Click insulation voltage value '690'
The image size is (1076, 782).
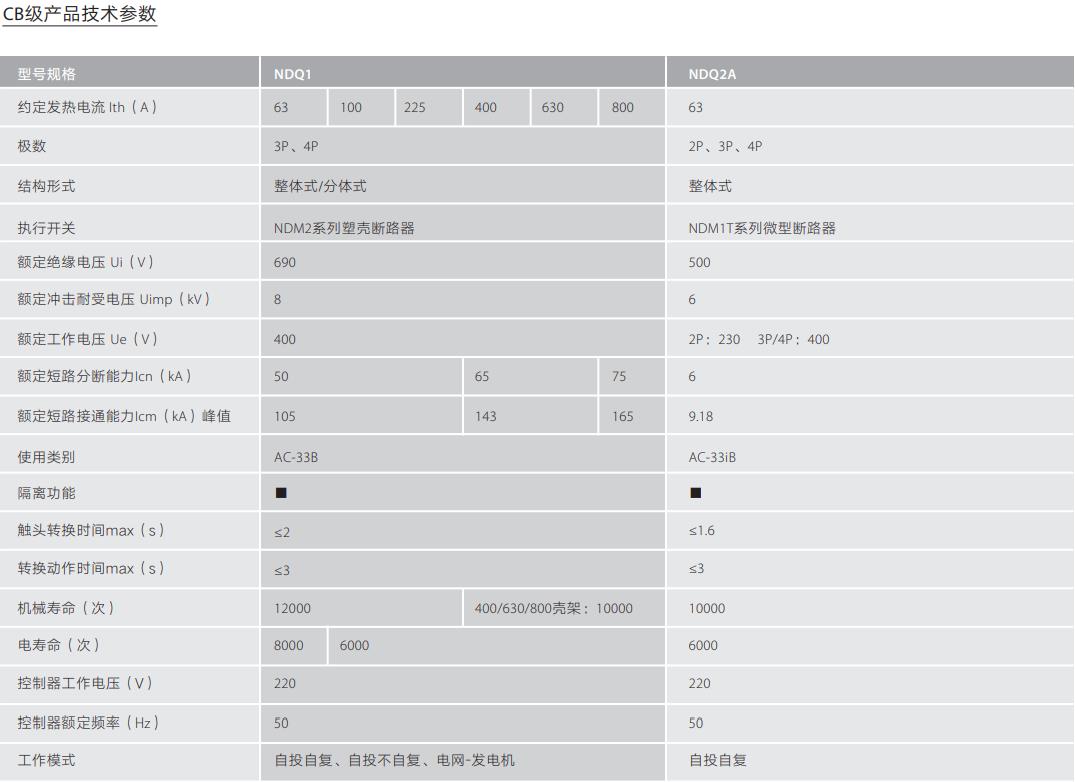285,262
